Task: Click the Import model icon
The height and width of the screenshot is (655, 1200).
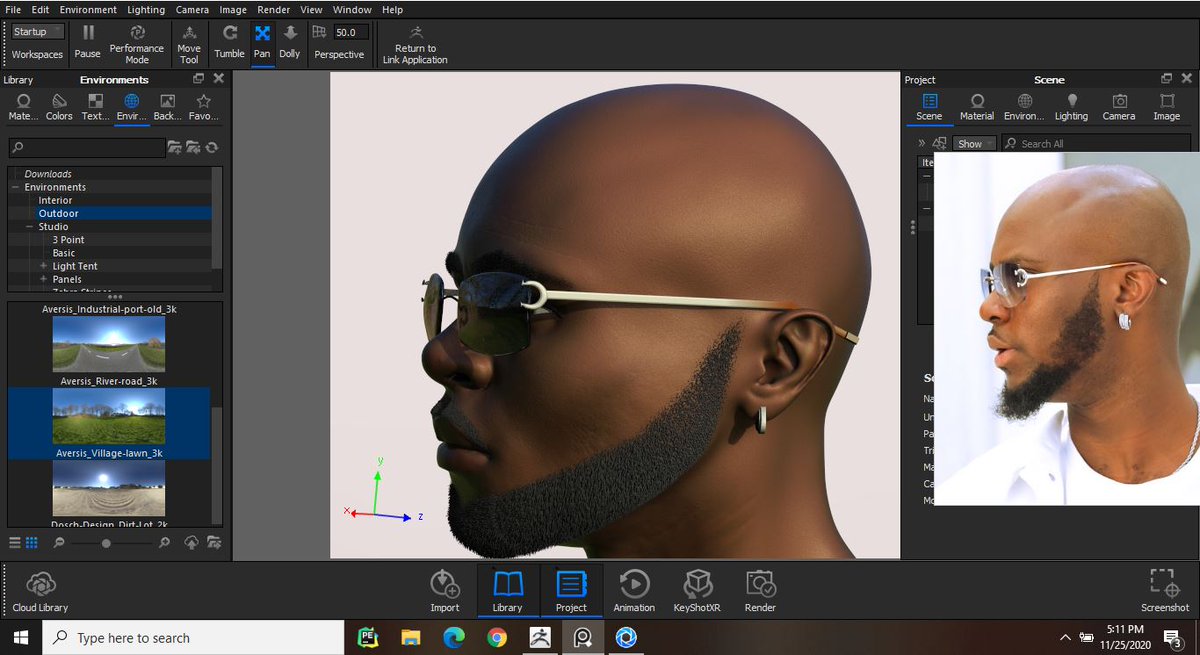Action: (x=445, y=591)
